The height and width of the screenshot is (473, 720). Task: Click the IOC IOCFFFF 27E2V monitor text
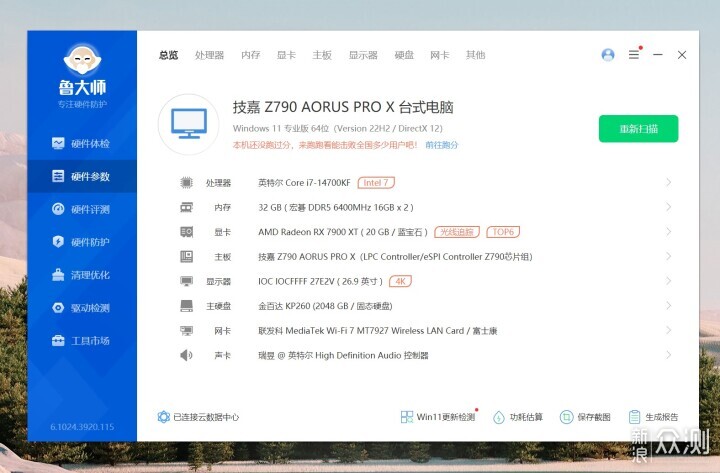pos(320,281)
